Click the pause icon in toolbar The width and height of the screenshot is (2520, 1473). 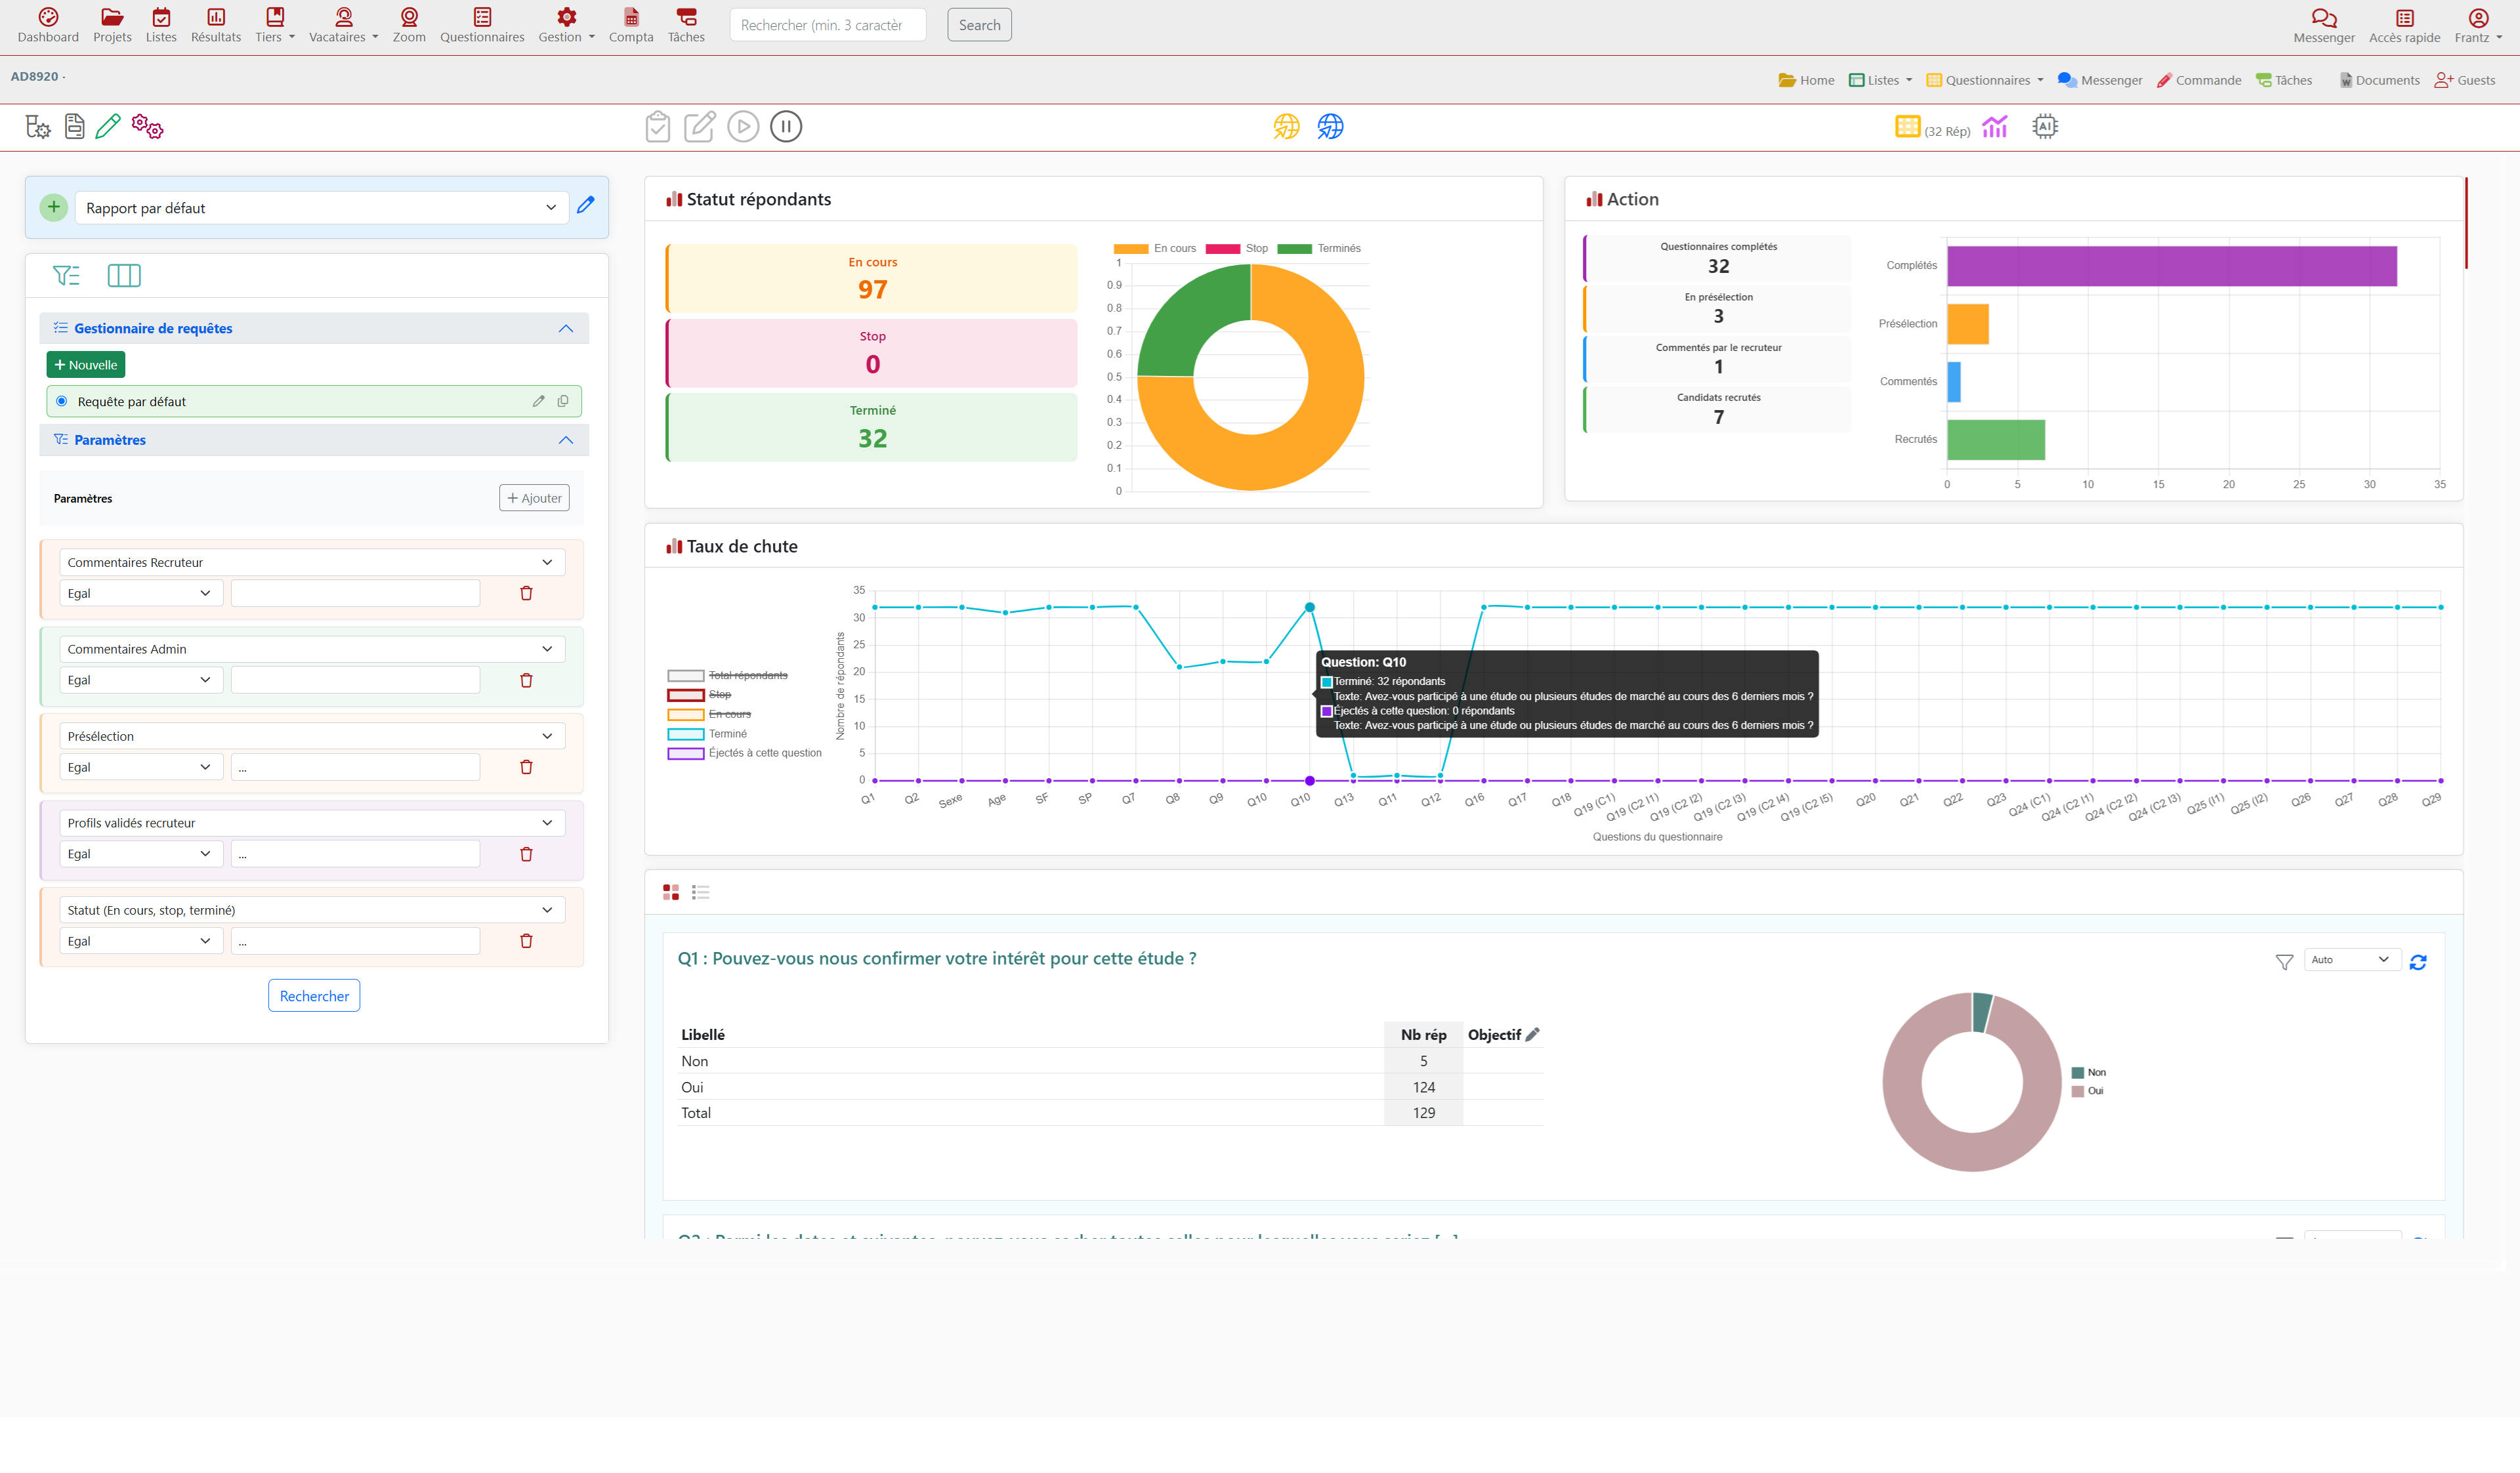[x=786, y=127]
